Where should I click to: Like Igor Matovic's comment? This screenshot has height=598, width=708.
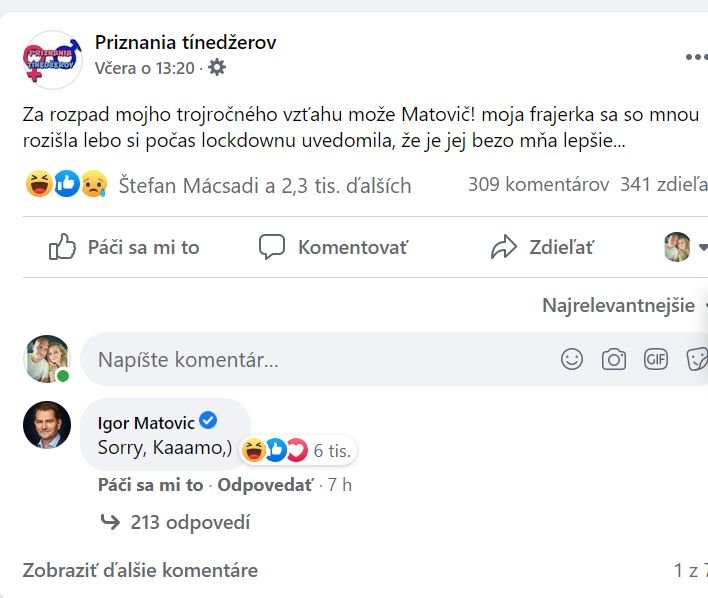point(148,486)
